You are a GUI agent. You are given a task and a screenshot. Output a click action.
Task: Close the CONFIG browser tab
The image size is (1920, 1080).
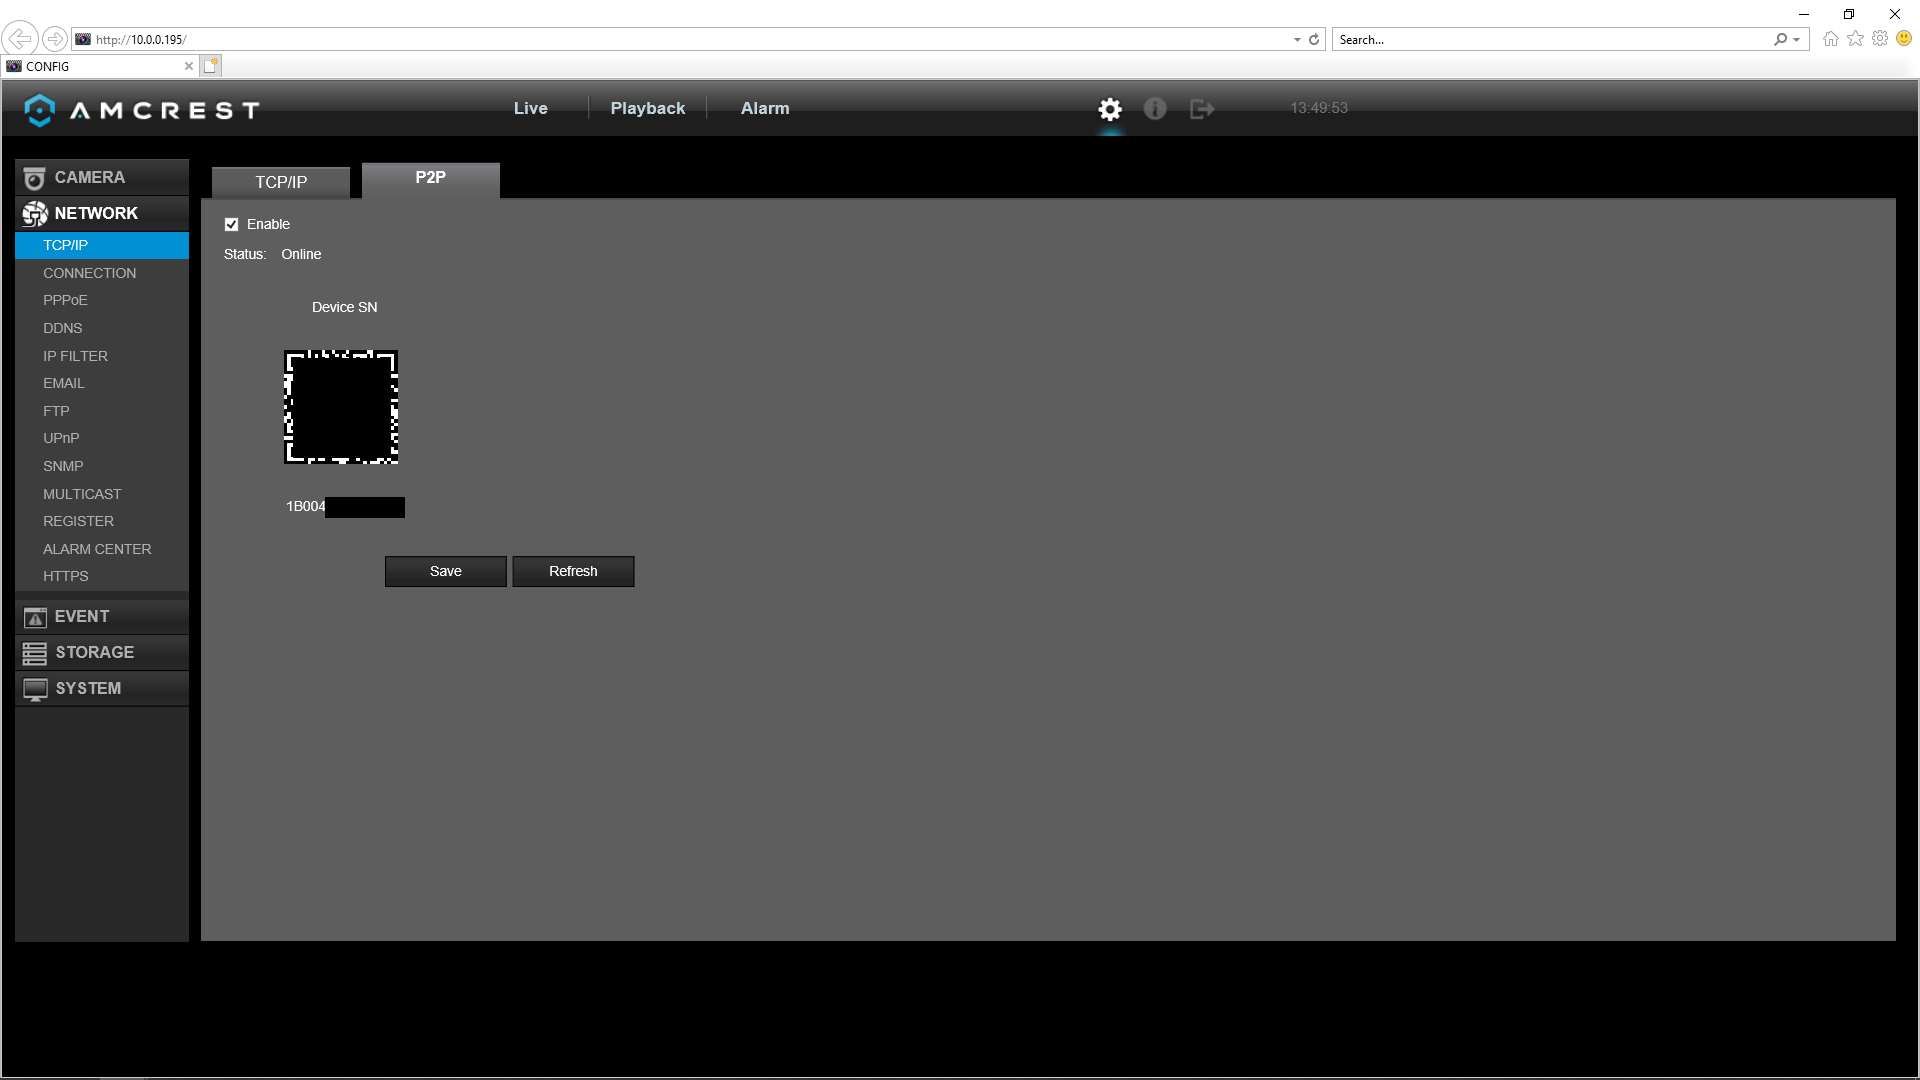(189, 66)
